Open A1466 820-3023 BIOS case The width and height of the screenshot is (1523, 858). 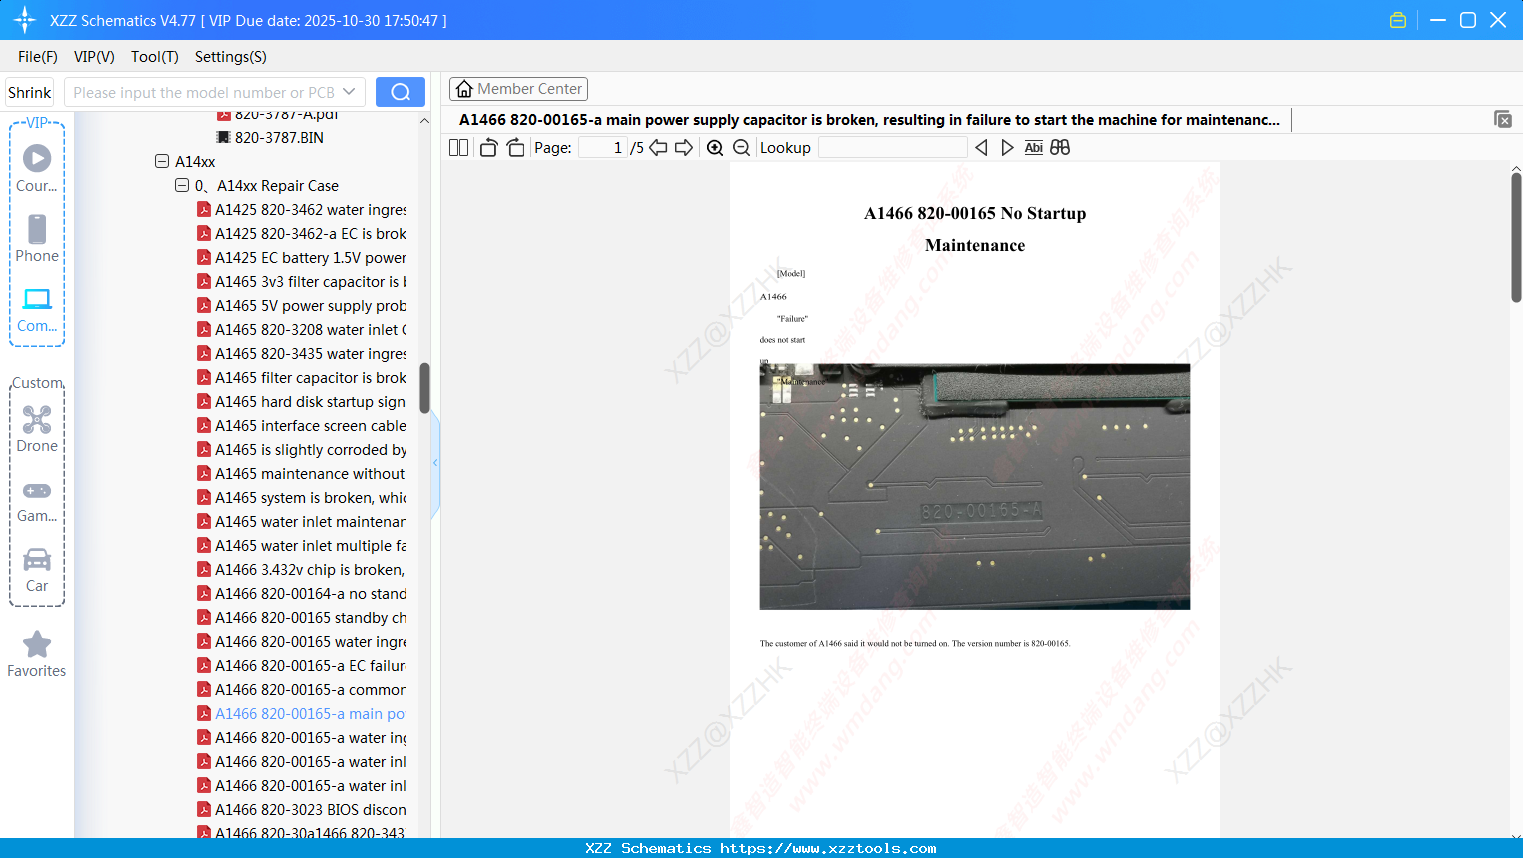pos(302,809)
